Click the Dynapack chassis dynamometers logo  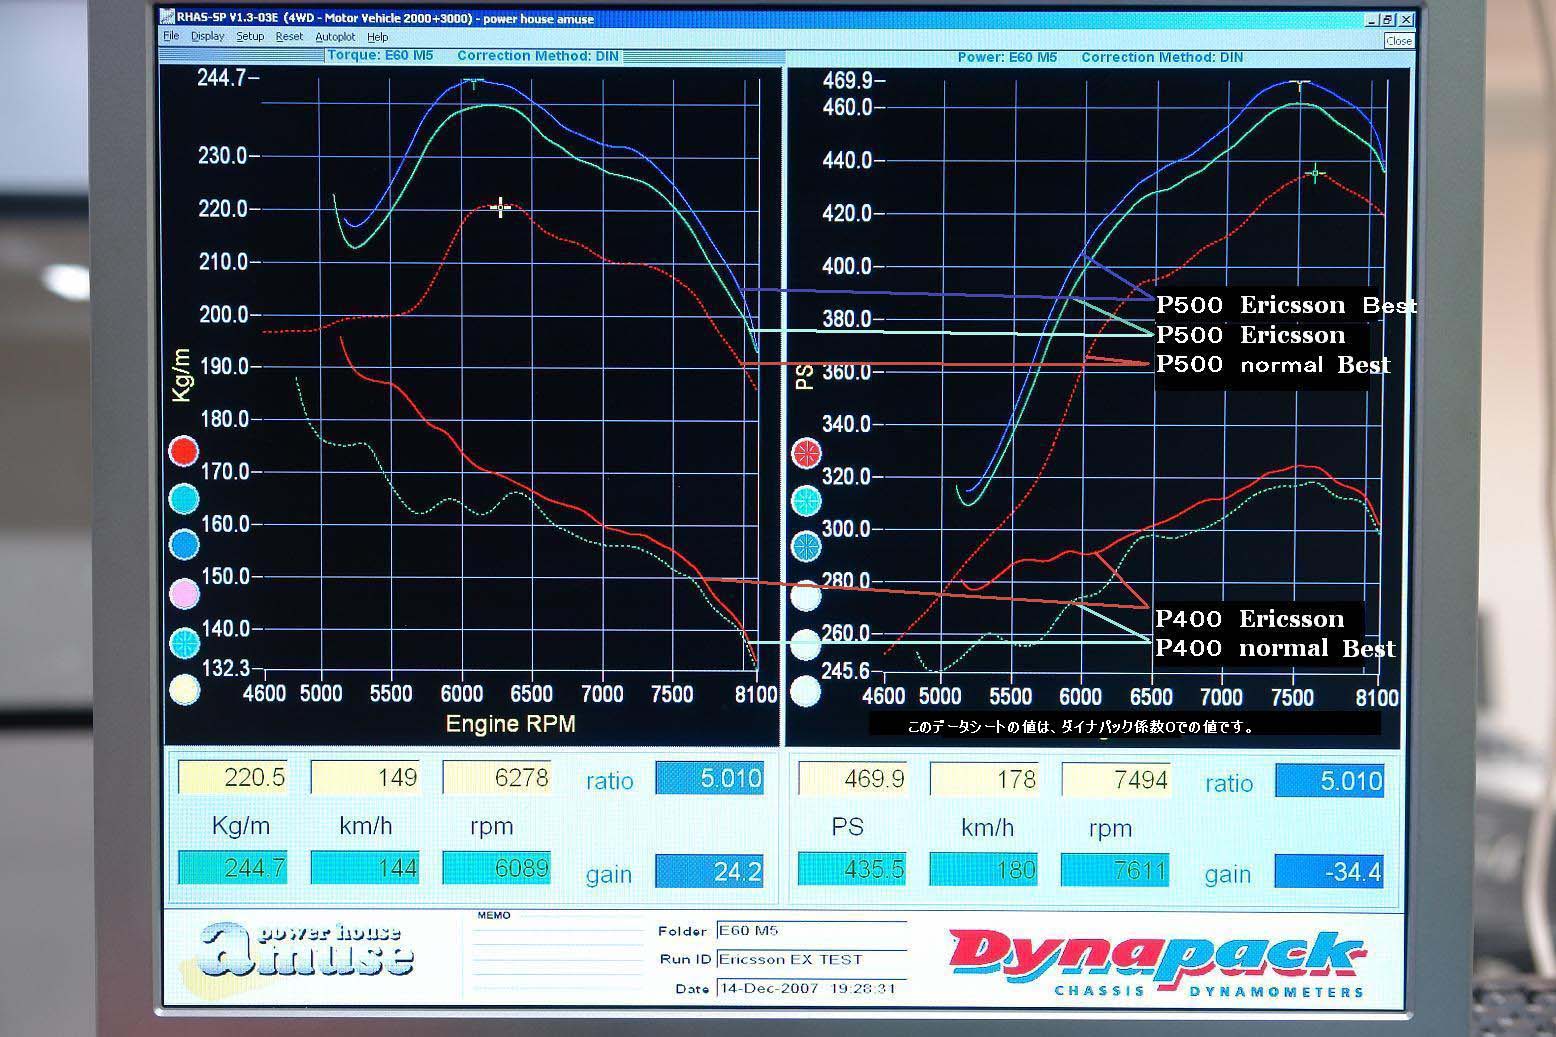click(x=1157, y=962)
